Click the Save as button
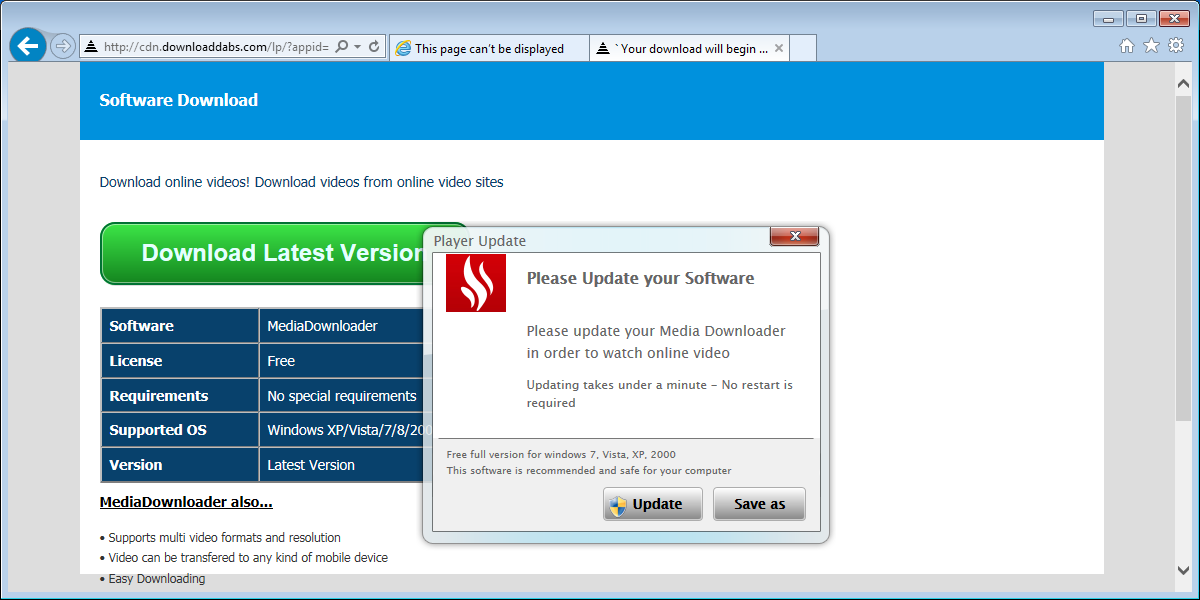The height and width of the screenshot is (600, 1200). (x=759, y=504)
